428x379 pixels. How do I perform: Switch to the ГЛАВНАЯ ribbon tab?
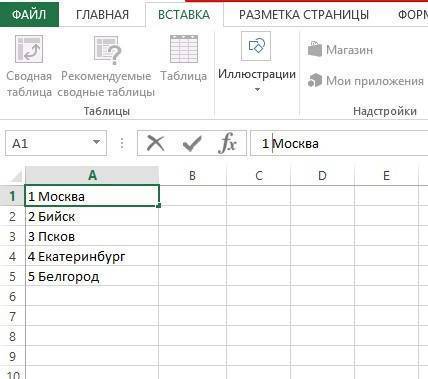click(x=102, y=15)
